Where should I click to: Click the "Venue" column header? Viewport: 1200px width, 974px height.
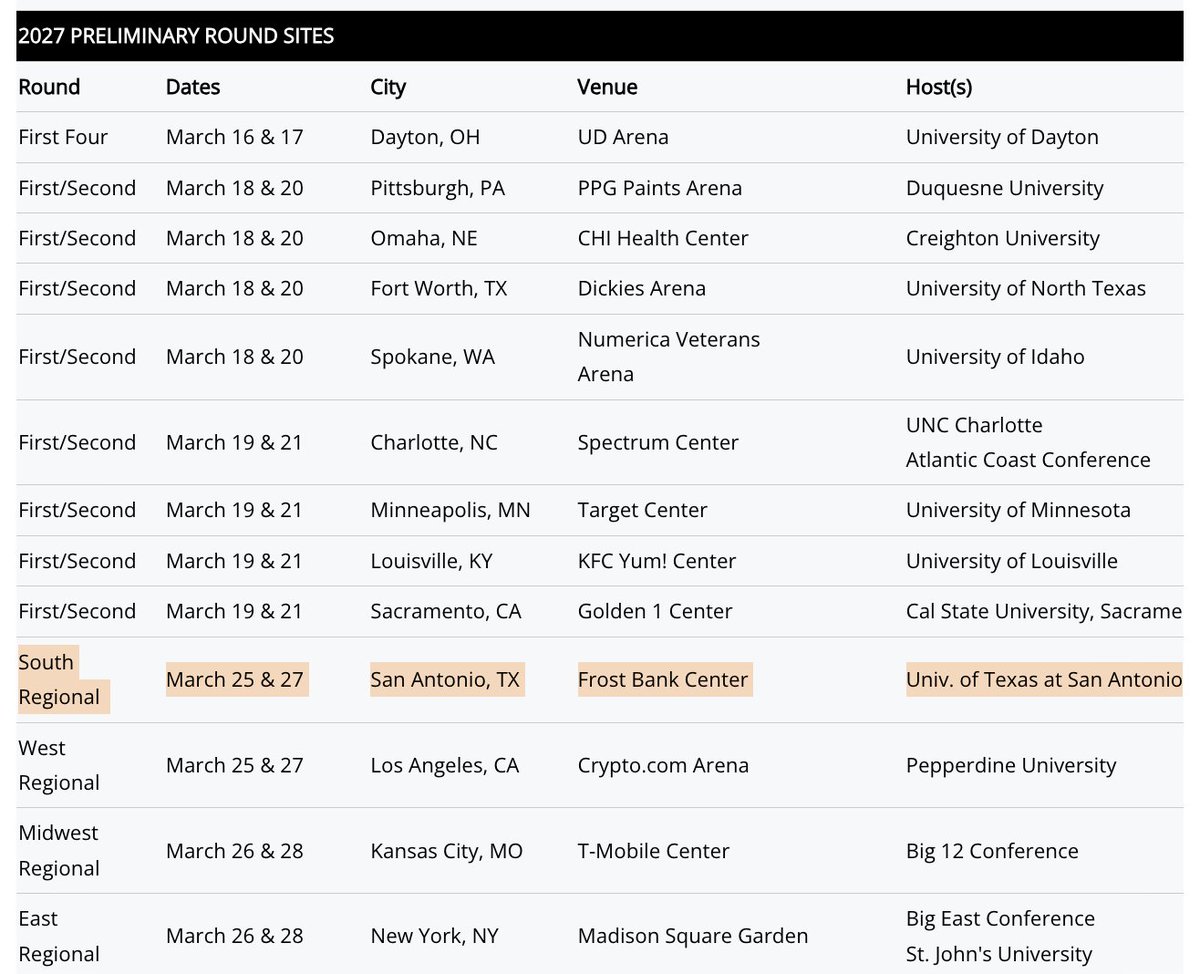[607, 87]
